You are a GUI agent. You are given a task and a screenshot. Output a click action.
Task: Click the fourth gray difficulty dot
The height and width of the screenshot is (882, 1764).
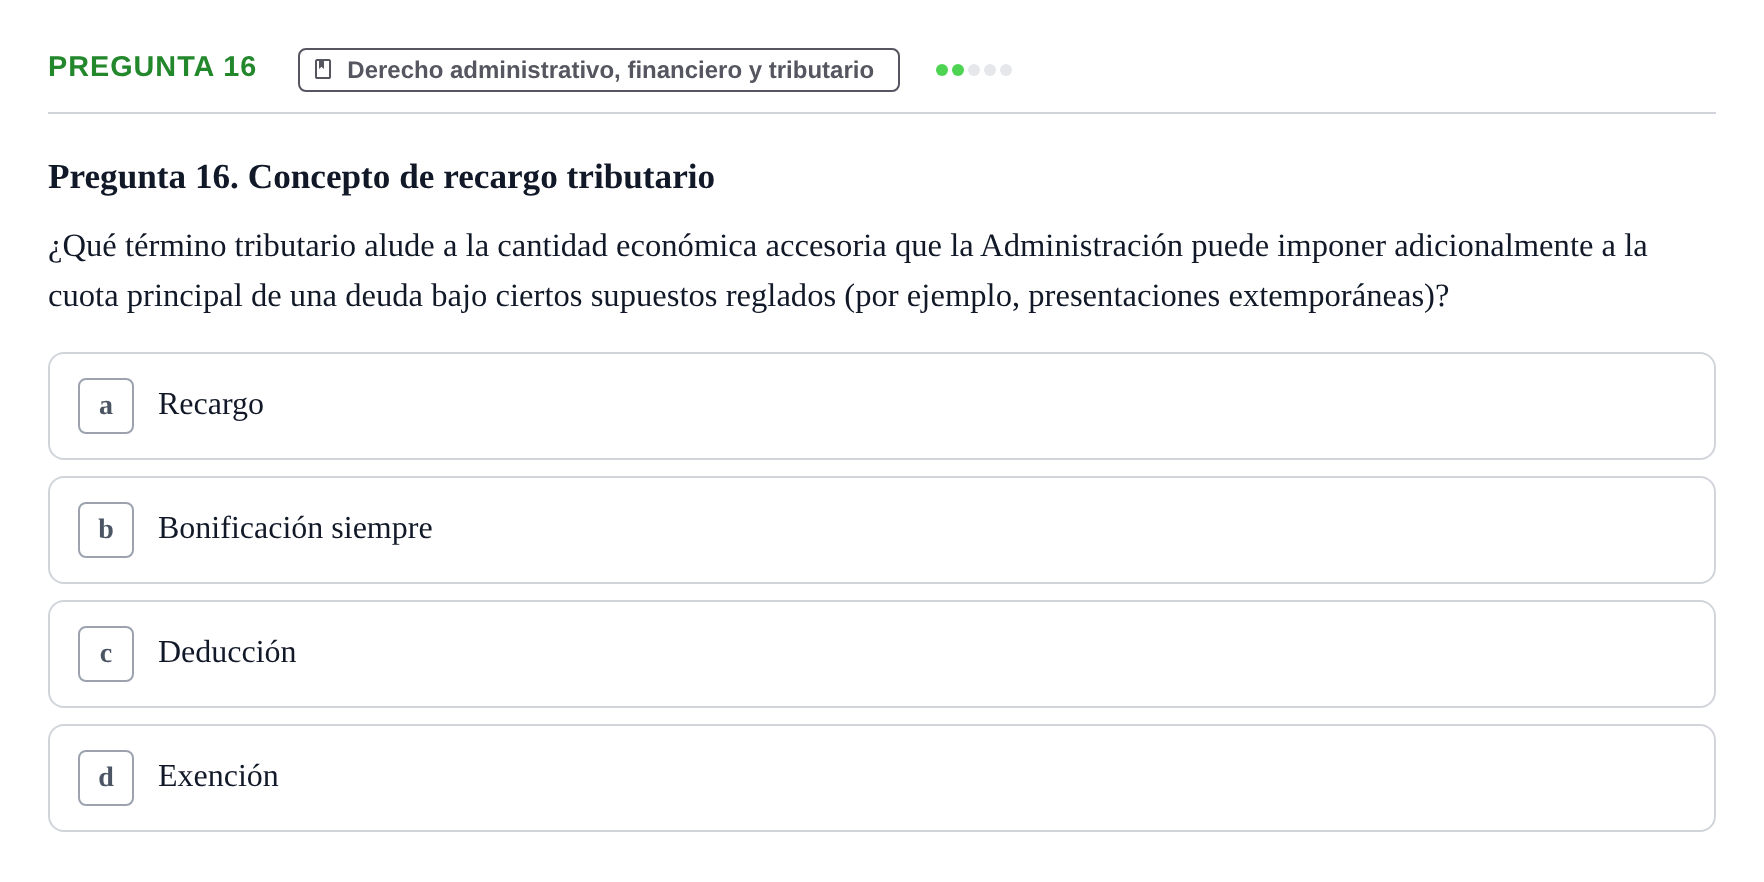tap(990, 70)
